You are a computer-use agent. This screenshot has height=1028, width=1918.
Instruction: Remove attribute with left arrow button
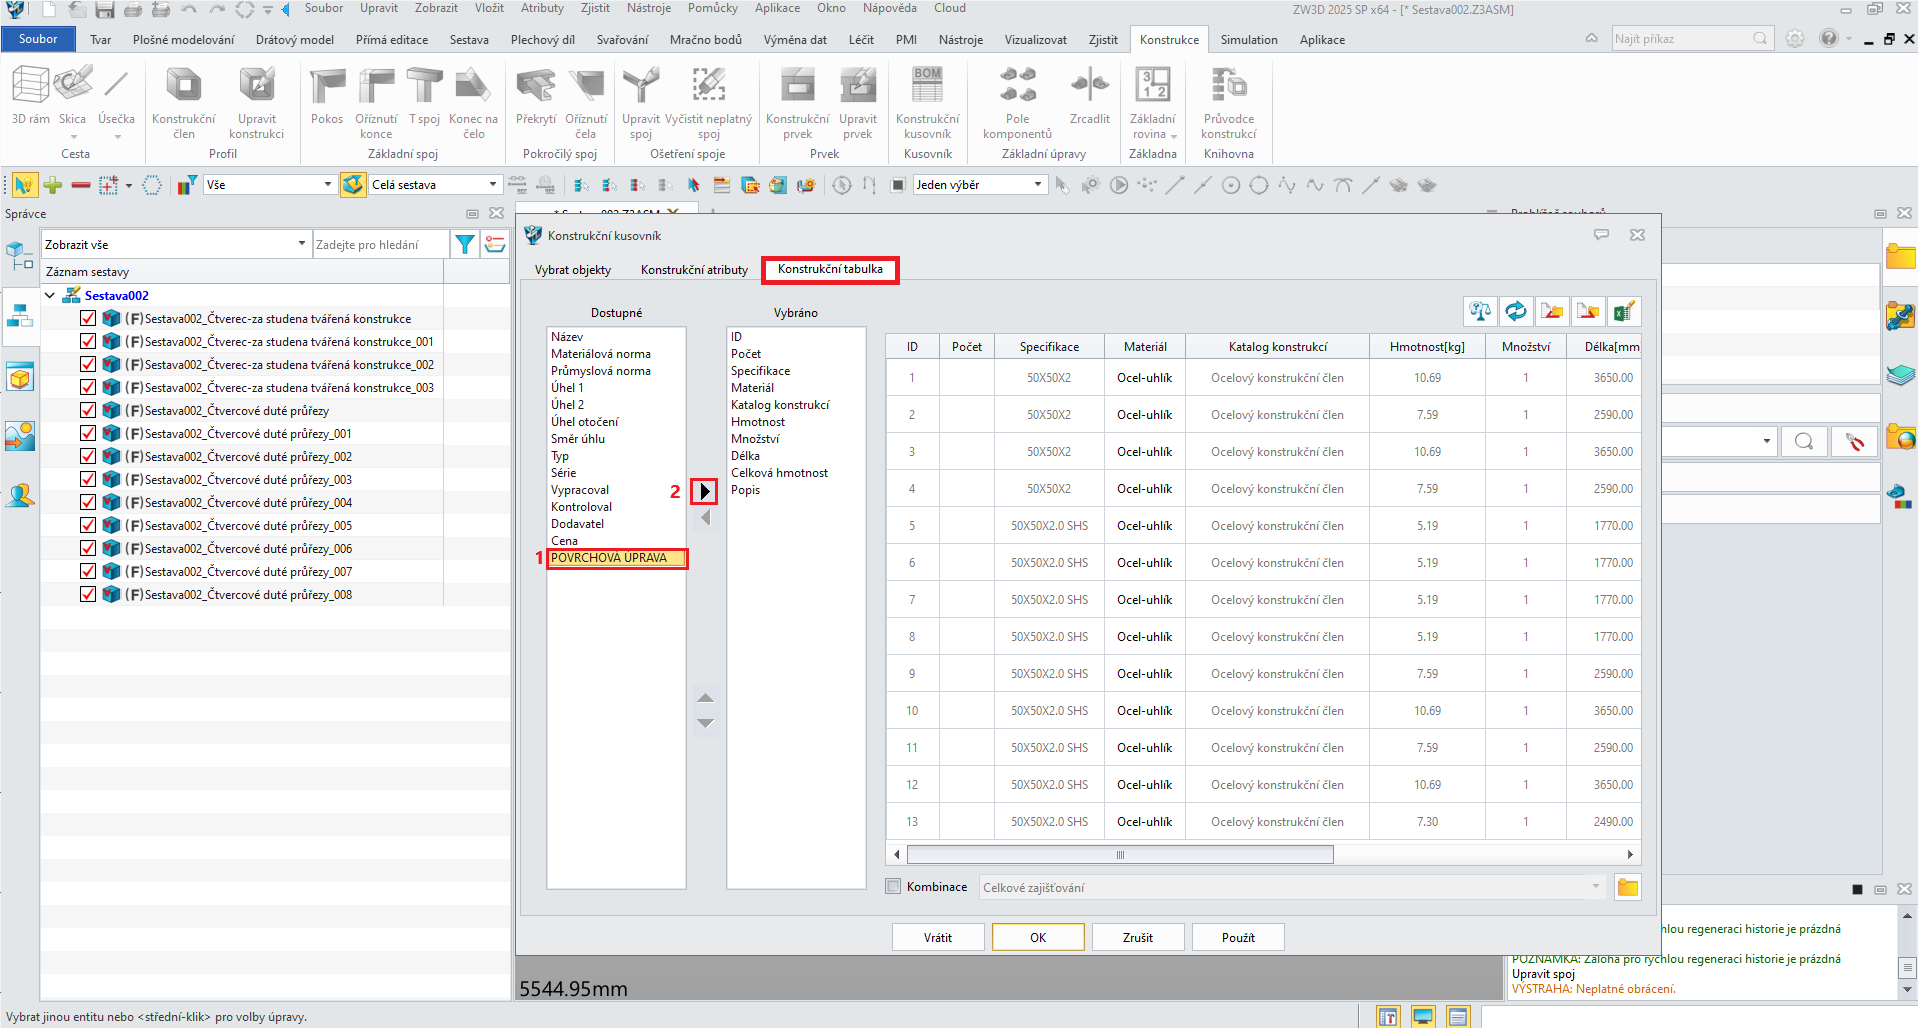[x=705, y=517]
